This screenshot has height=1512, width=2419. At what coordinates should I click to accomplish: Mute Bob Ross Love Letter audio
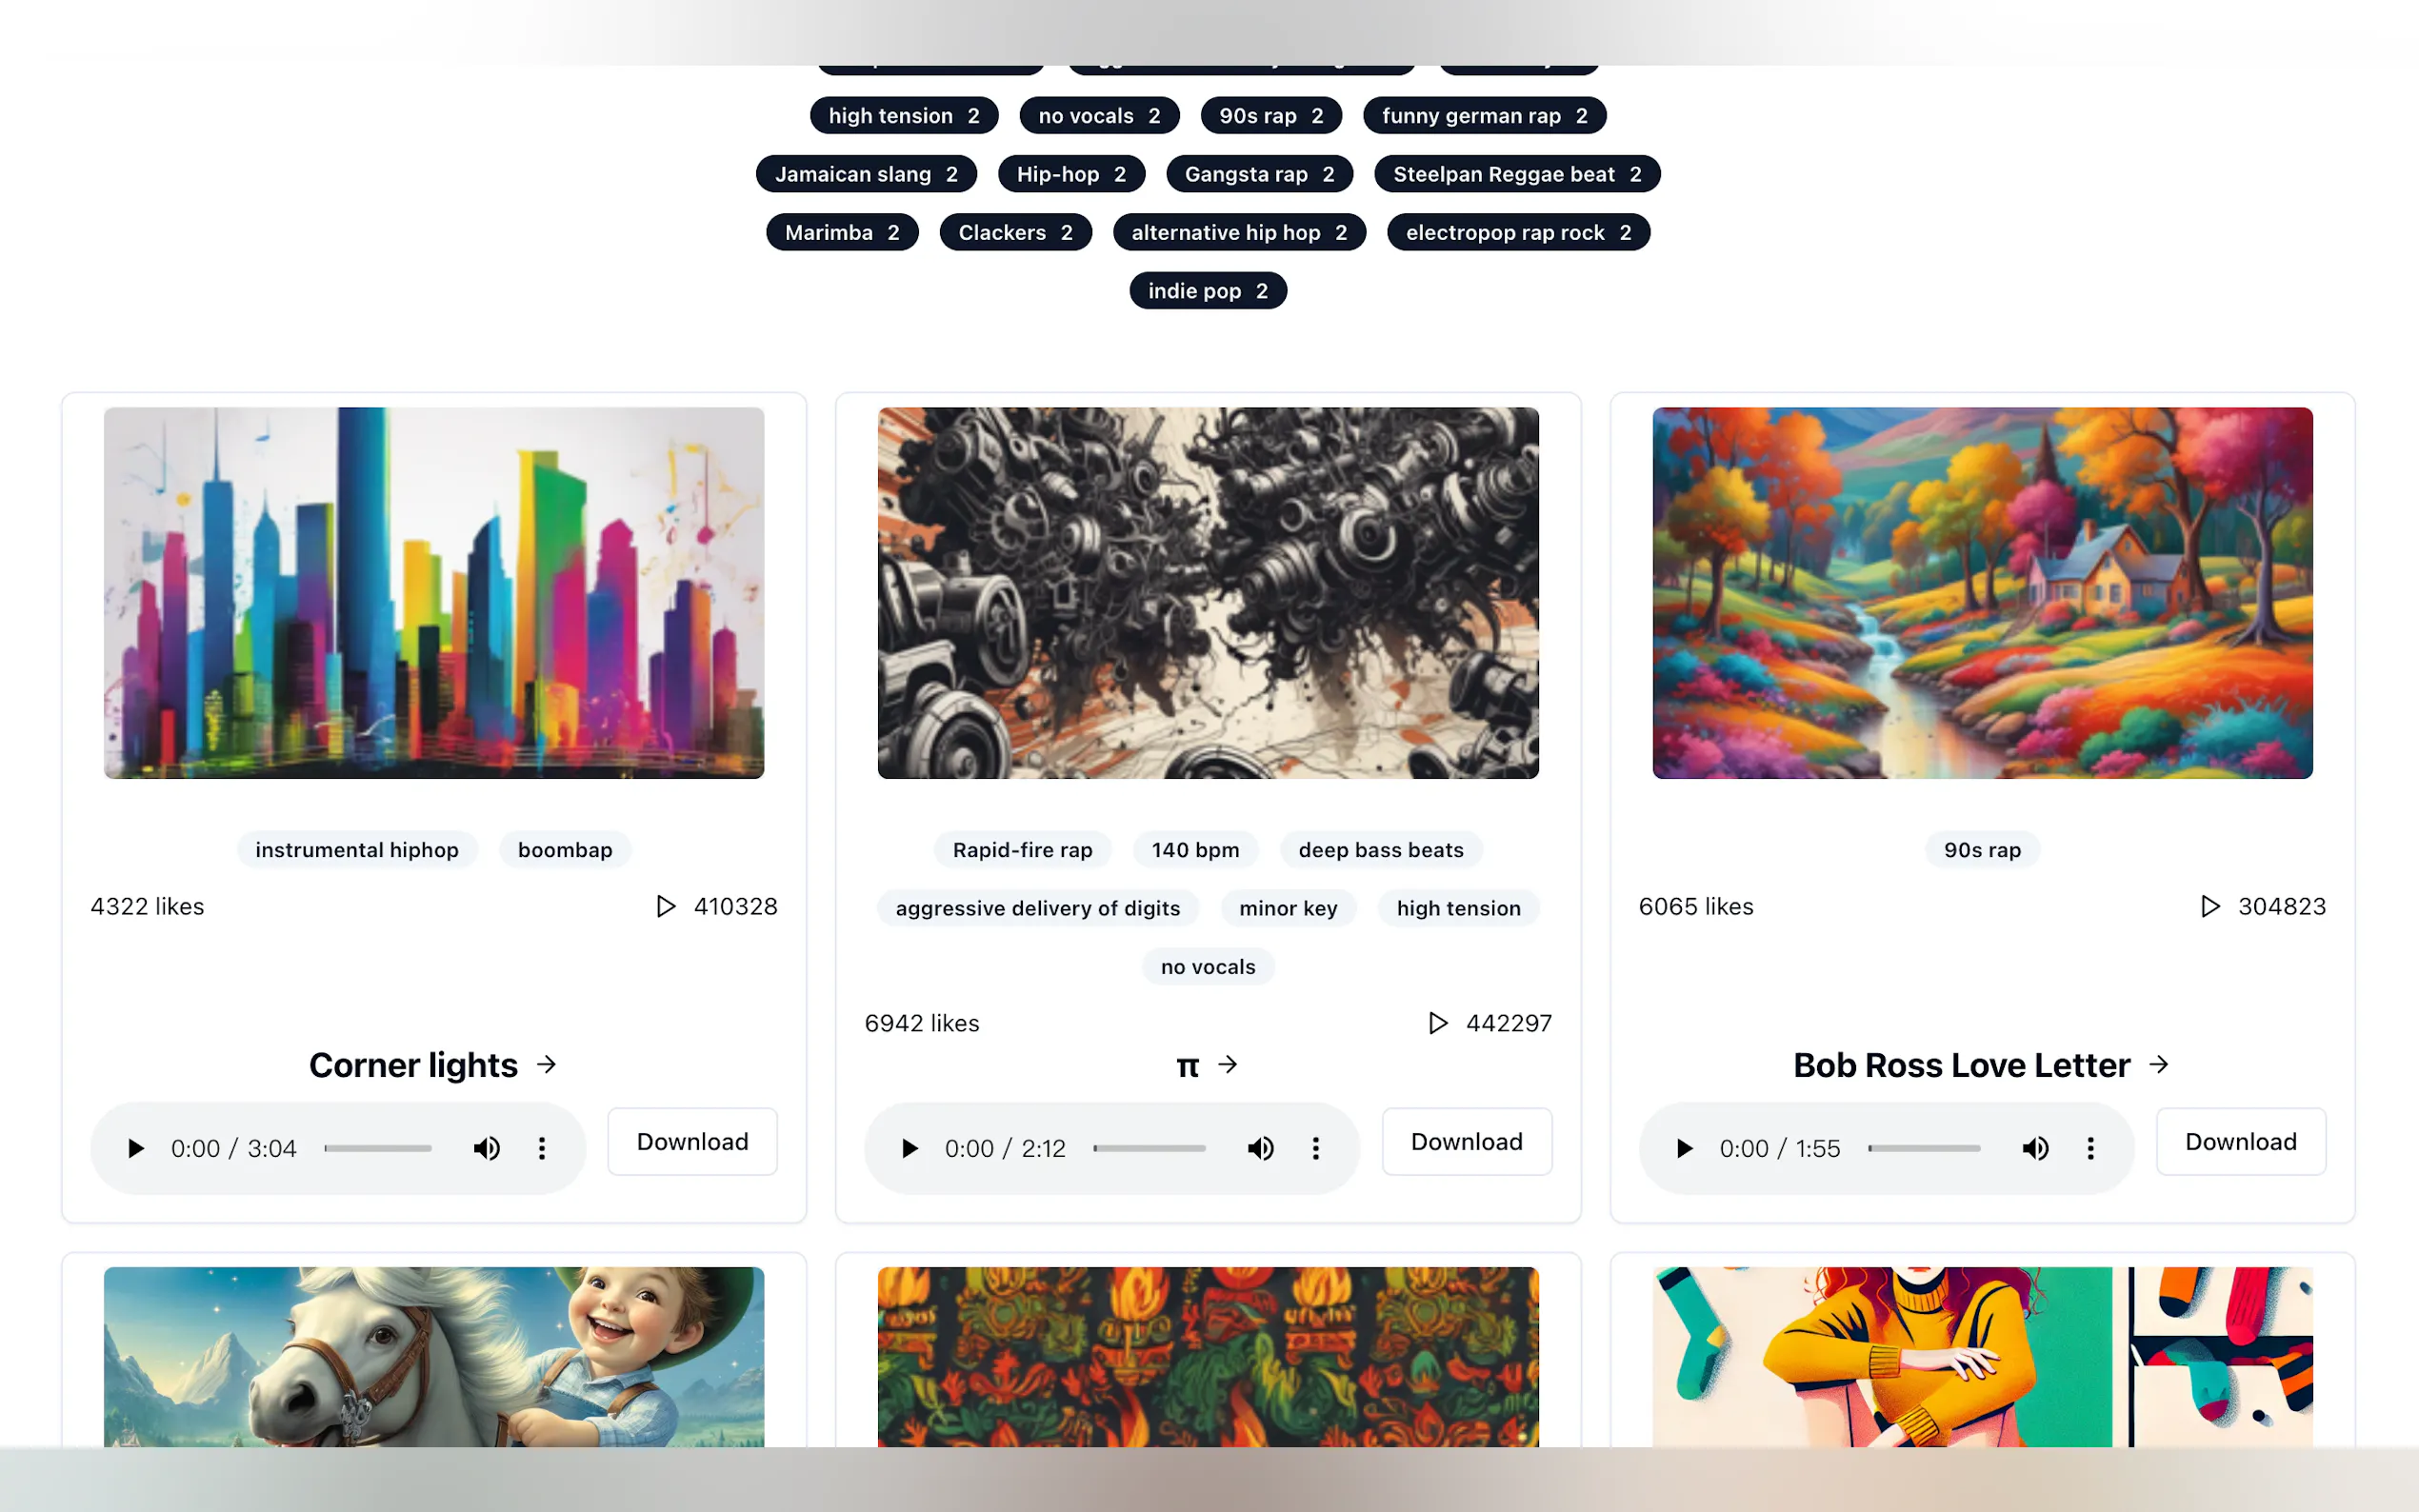click(x=2036, y=1148)
